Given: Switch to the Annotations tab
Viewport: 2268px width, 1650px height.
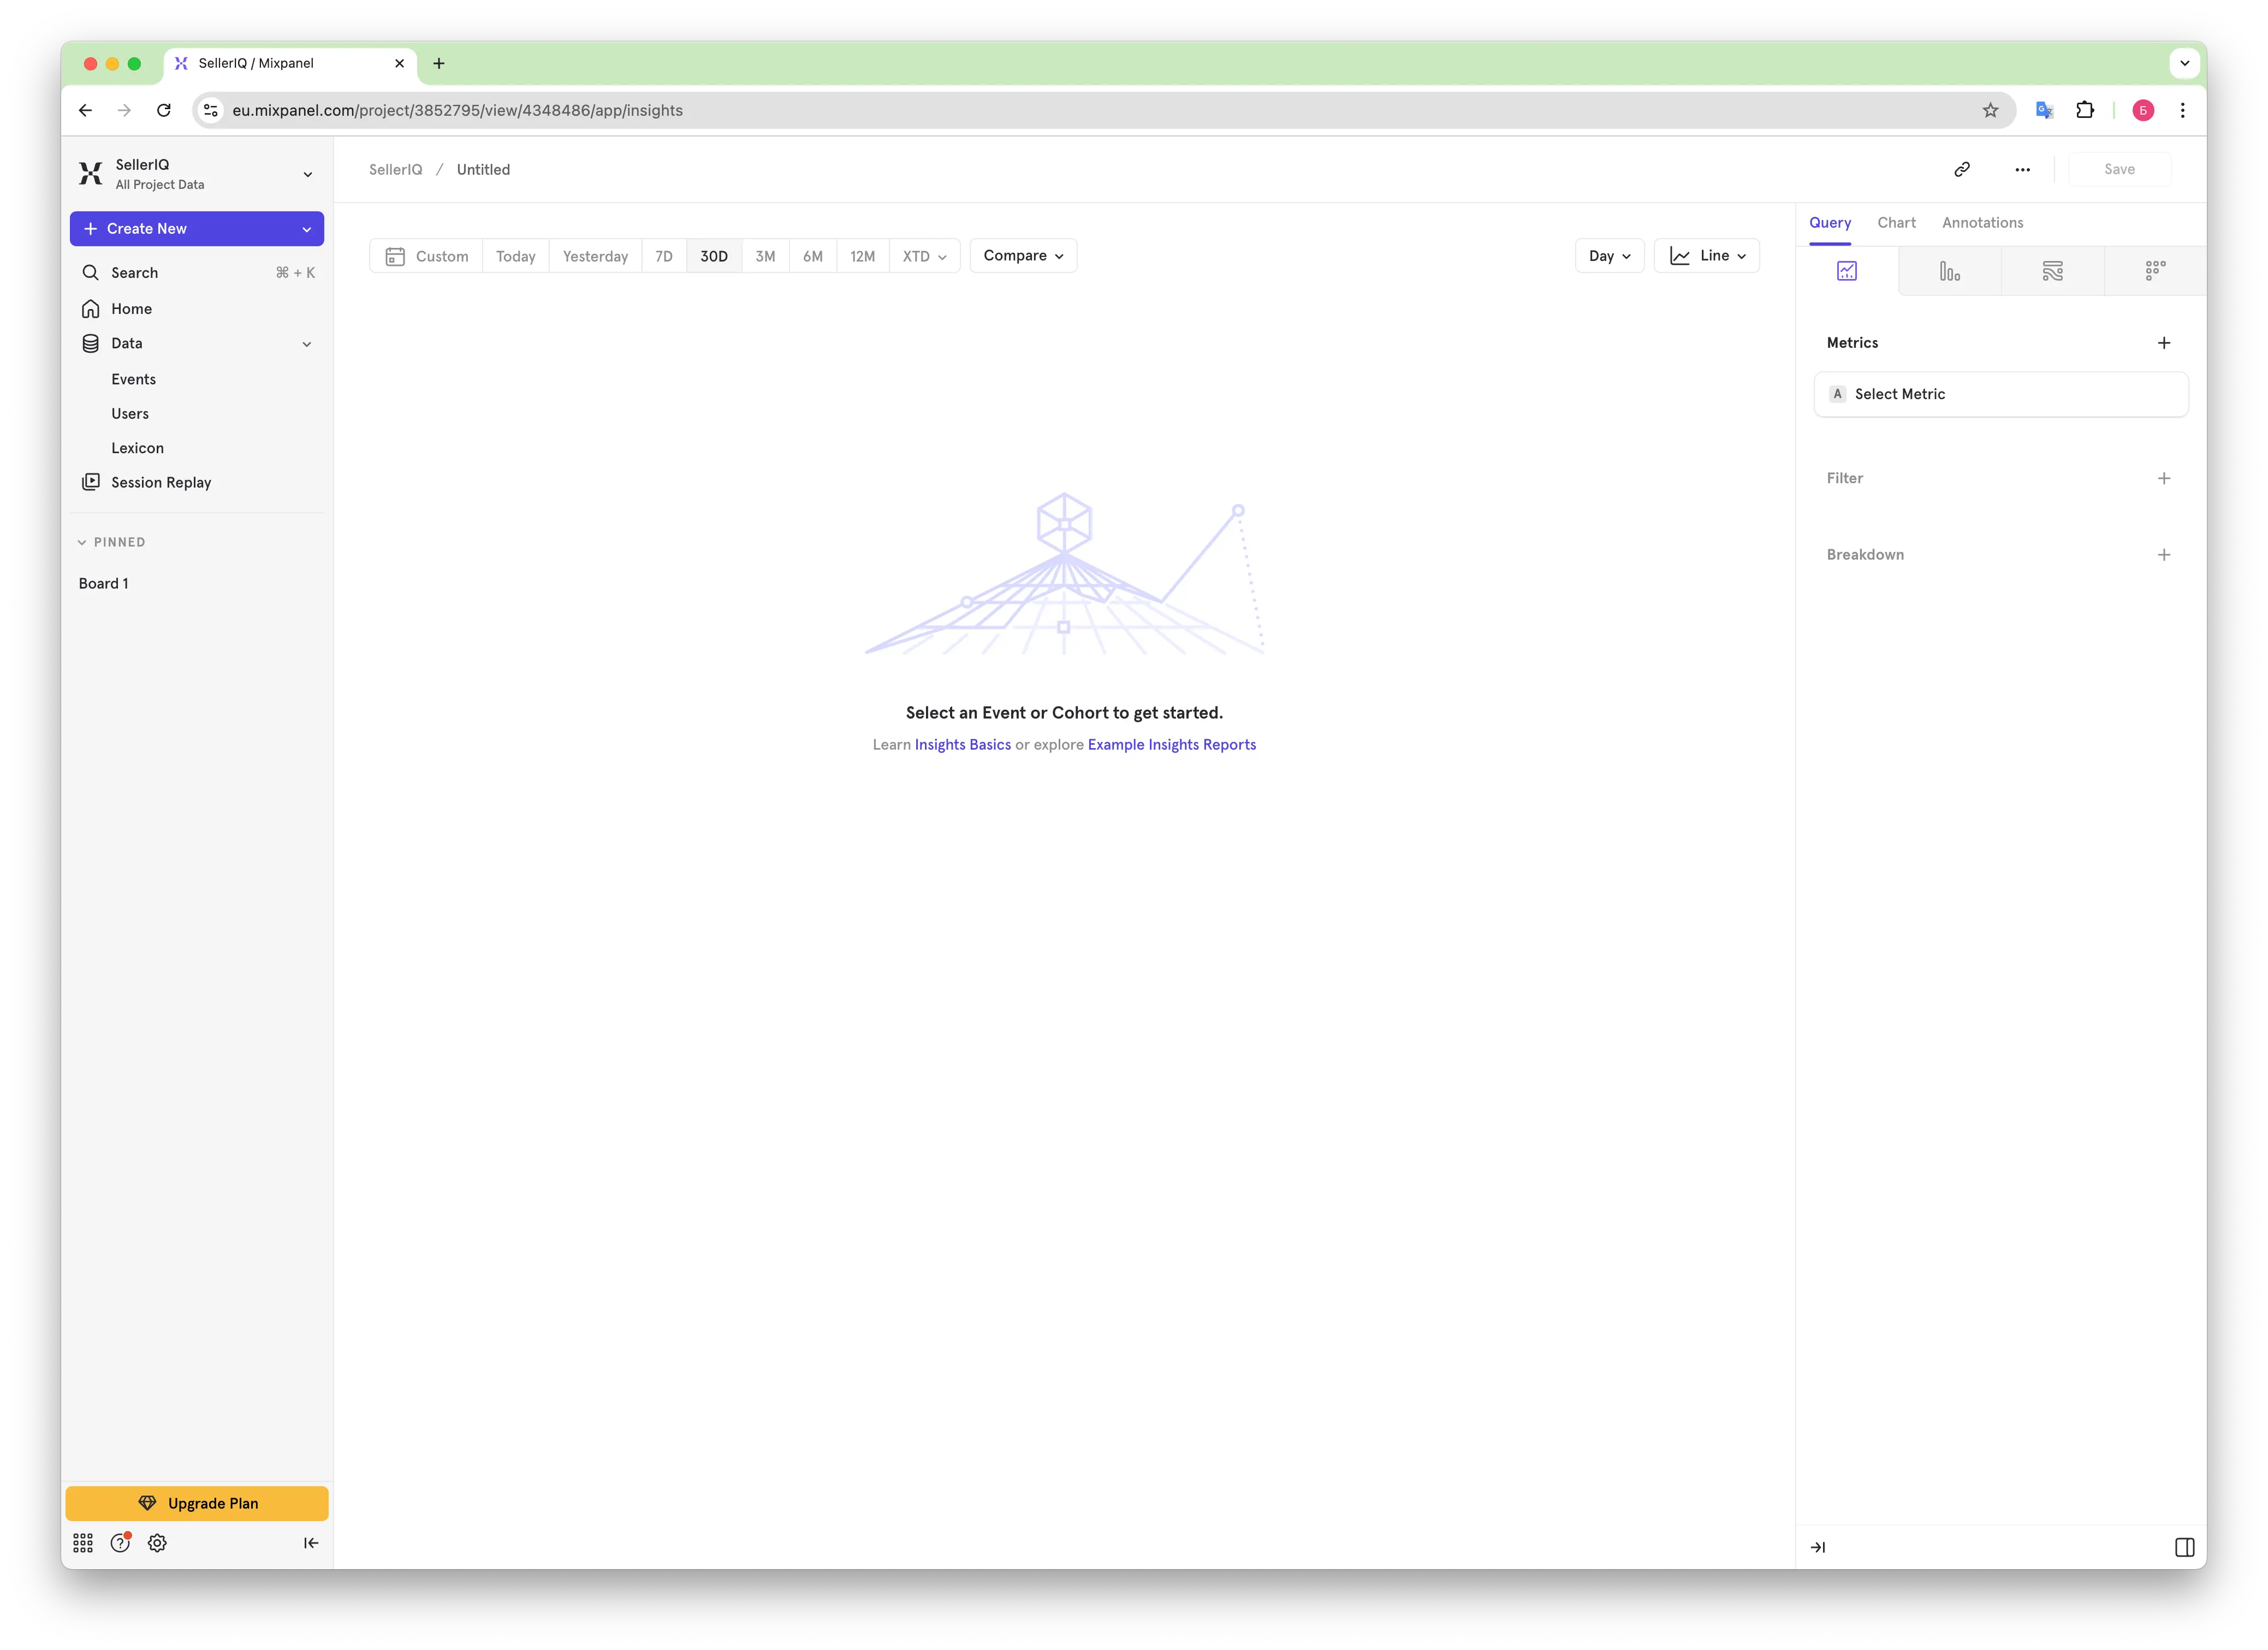Looking at the screenshot, I should point(1982,223).
